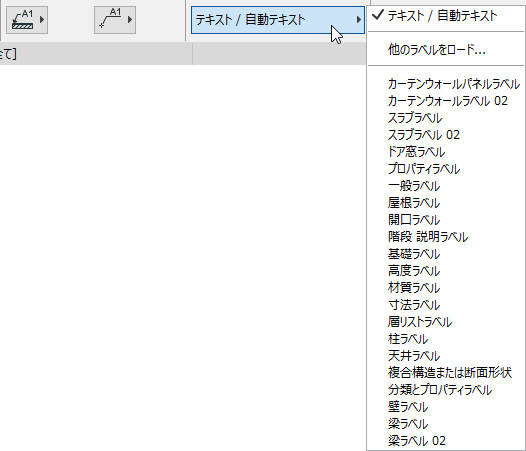Screen dimensions: 526x451
Task: Choose the checked テキスト / 自動テキスト entry
Action: (x=445, y=16)
